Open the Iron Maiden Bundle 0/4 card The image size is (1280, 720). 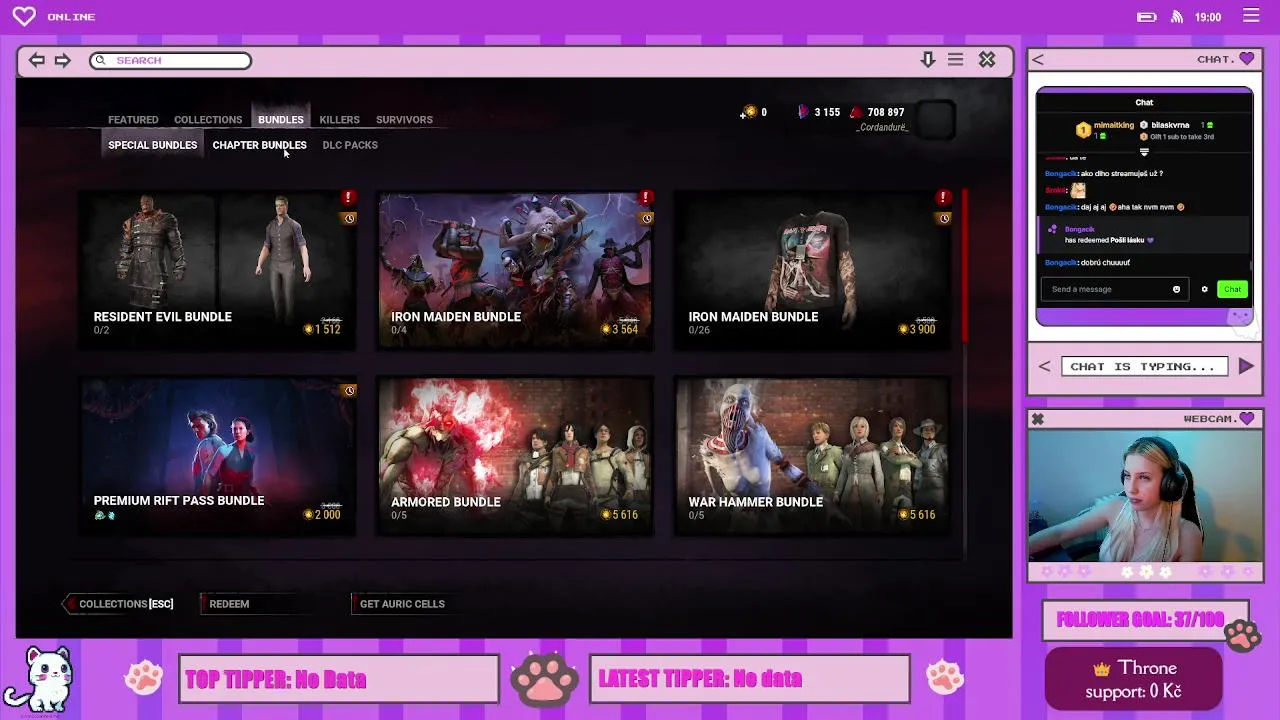pyautogui.click(x=515, y=269)
